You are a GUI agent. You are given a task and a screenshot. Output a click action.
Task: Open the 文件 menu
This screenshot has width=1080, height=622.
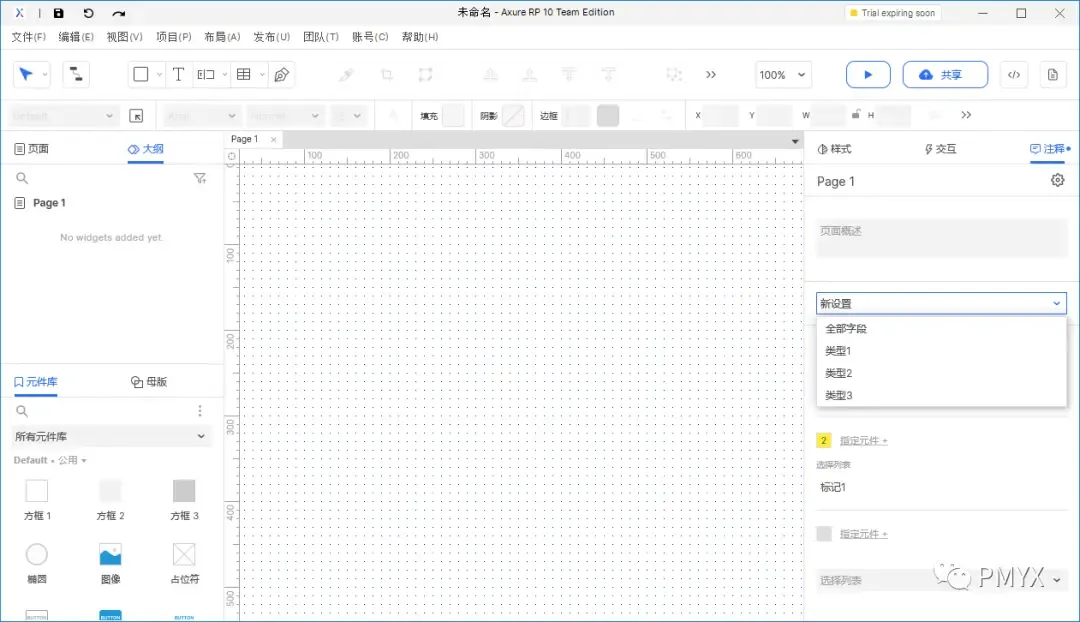pyautogui.click(x=27, y=36)
